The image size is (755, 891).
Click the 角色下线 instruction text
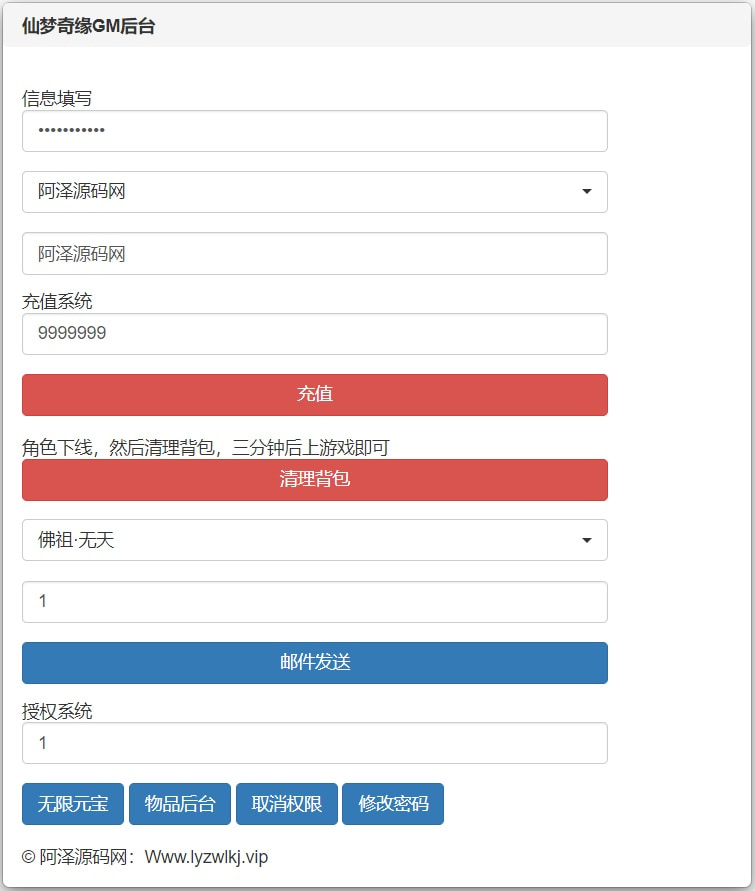coord(205,448)
